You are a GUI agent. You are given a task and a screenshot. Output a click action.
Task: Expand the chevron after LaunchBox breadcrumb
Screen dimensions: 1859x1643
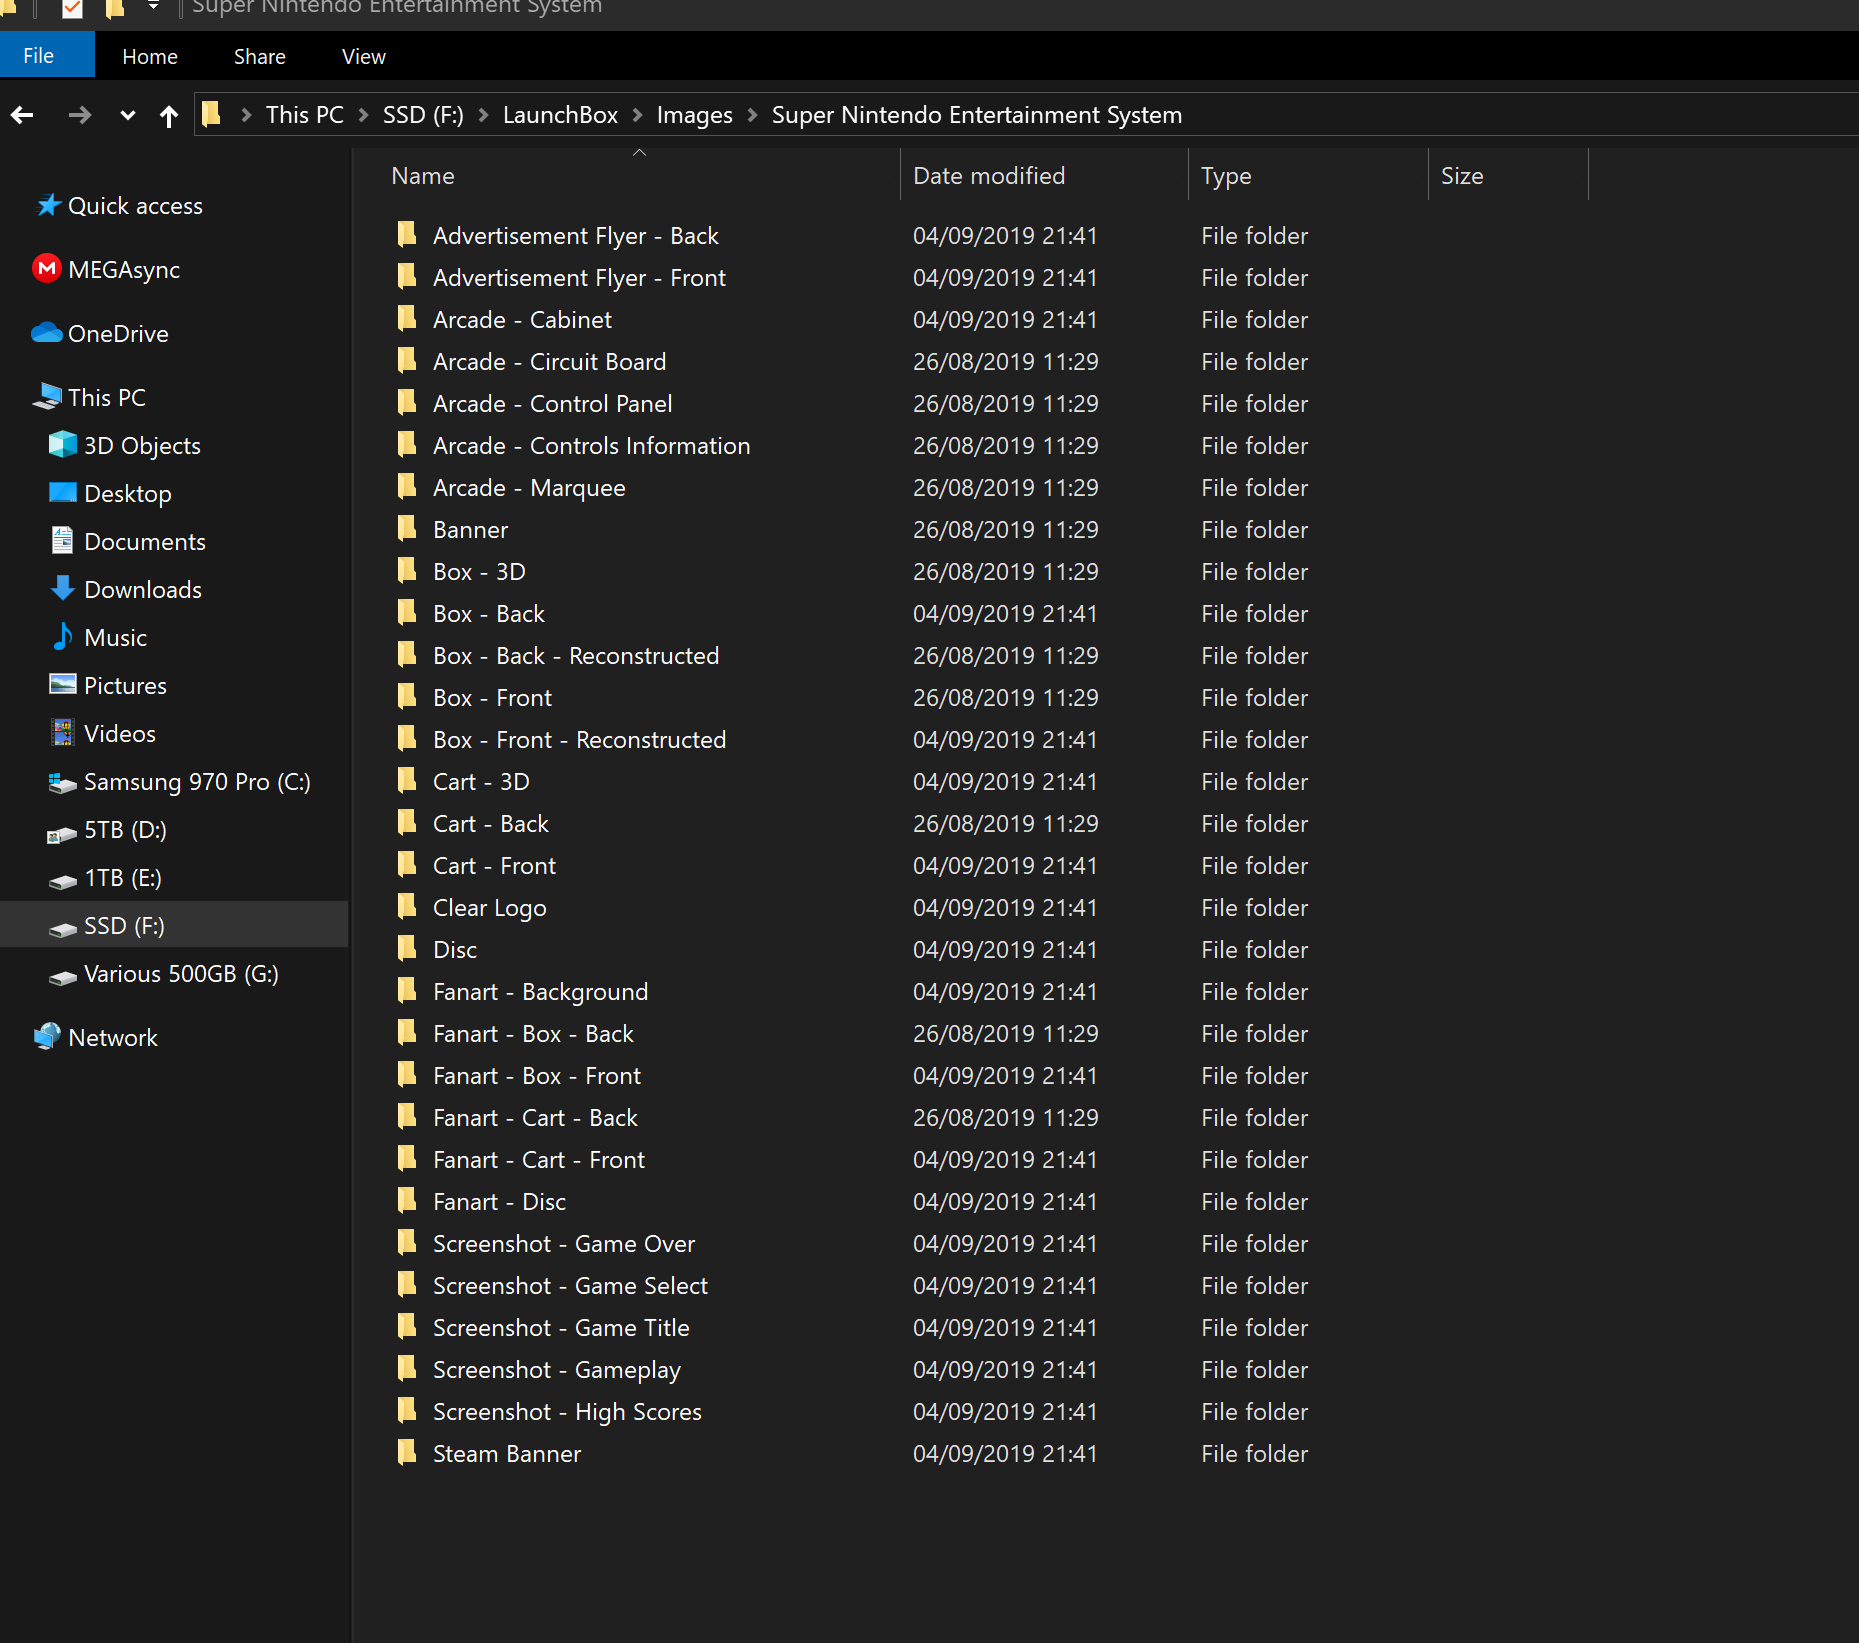pyautogui.click(x=637, y=115)
